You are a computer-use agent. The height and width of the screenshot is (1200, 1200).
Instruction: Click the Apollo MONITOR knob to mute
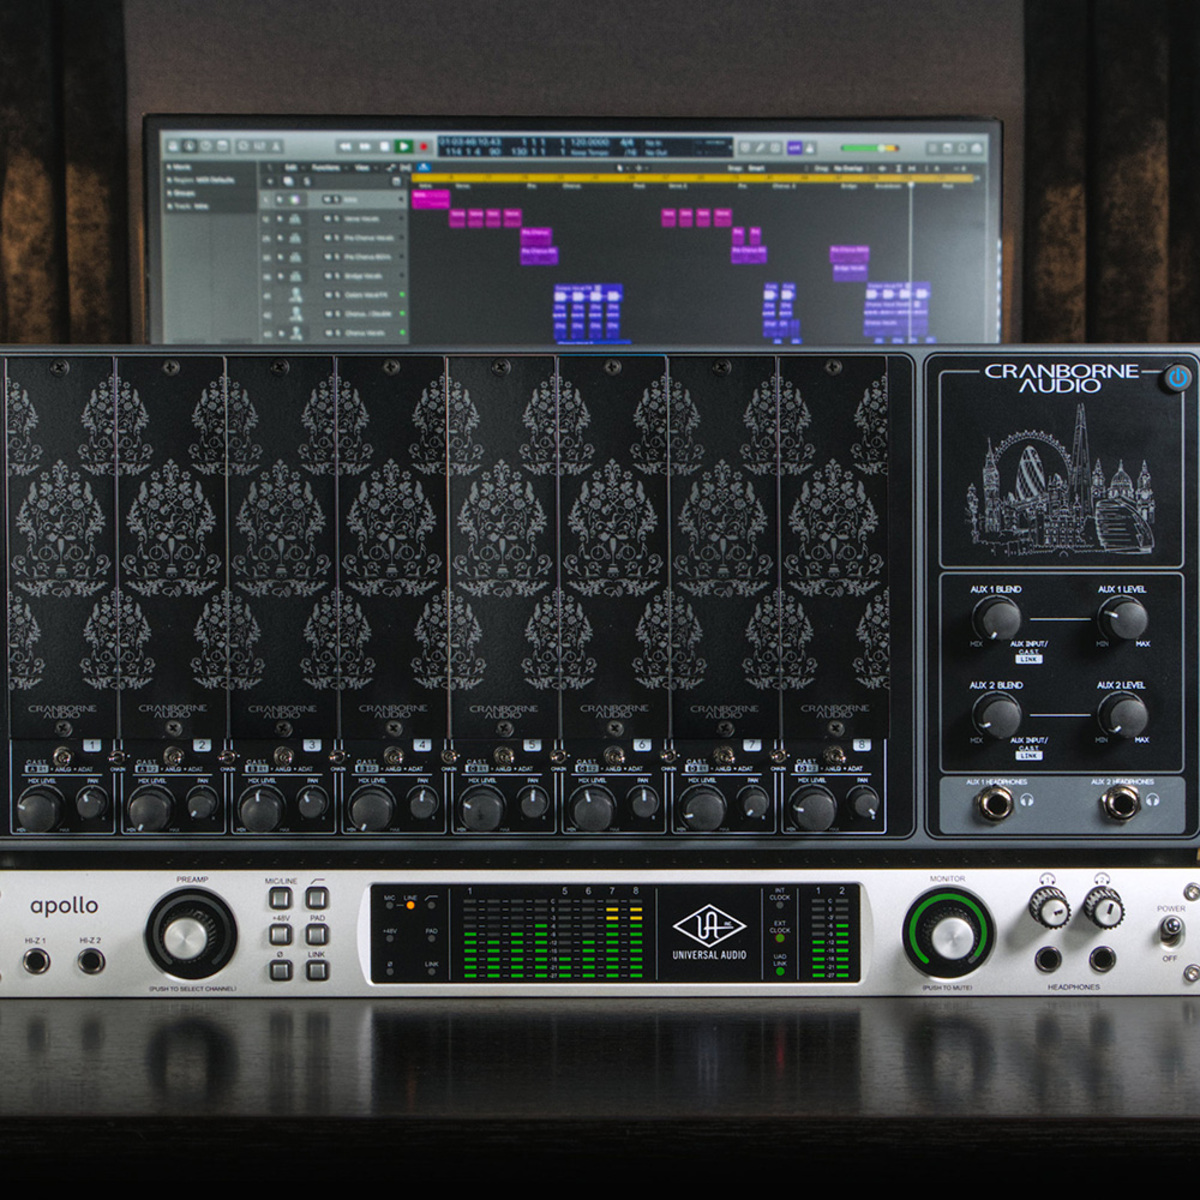pyautogui.click(x=947, y=934)
